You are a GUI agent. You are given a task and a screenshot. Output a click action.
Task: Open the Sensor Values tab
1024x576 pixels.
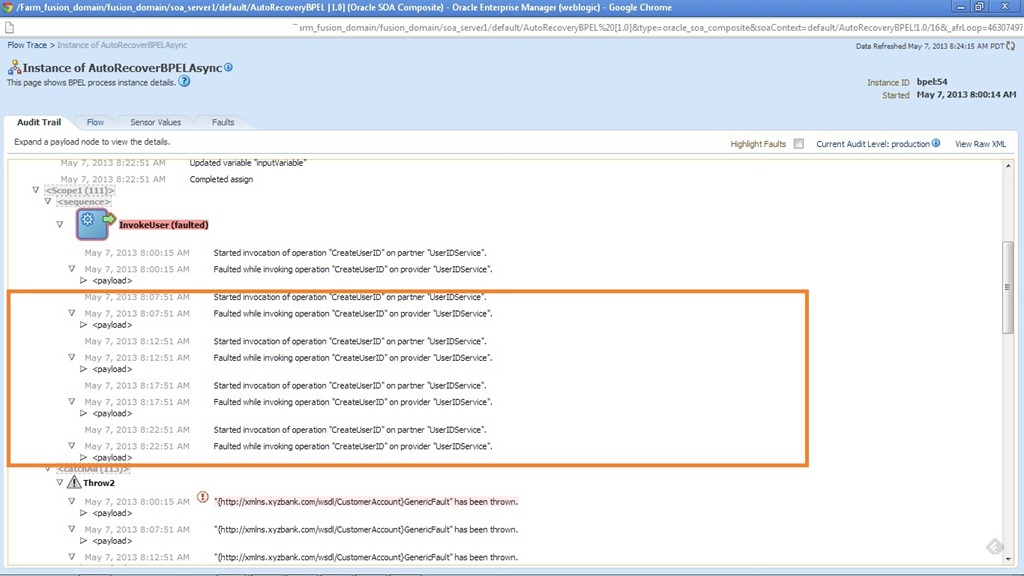click(155, 122)
